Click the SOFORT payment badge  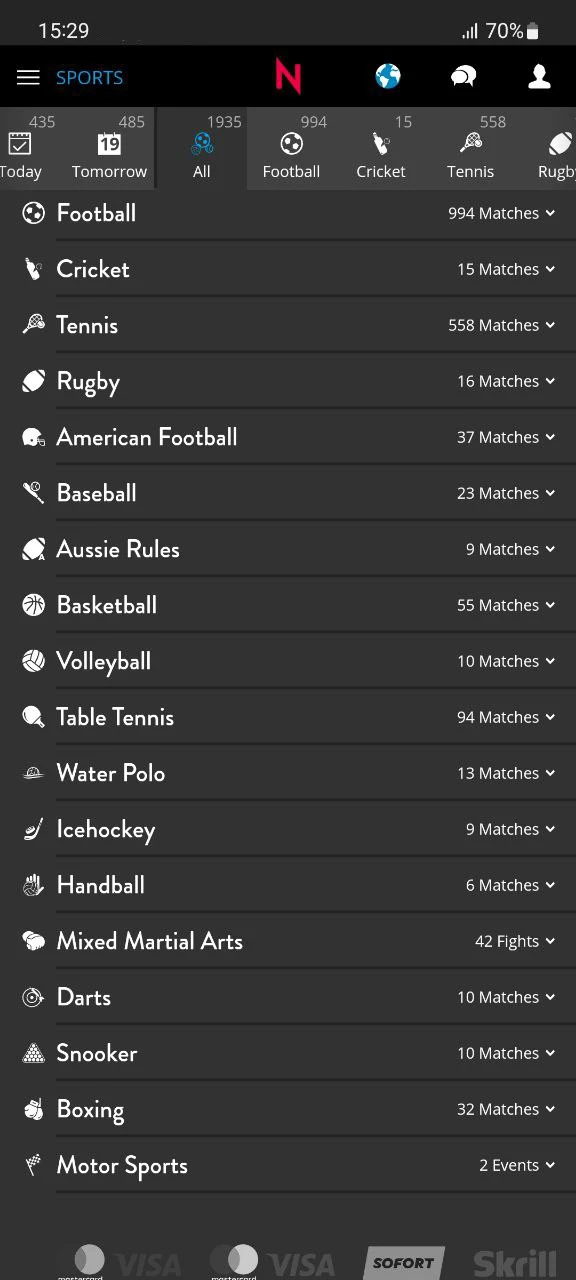coord(403,1263)
